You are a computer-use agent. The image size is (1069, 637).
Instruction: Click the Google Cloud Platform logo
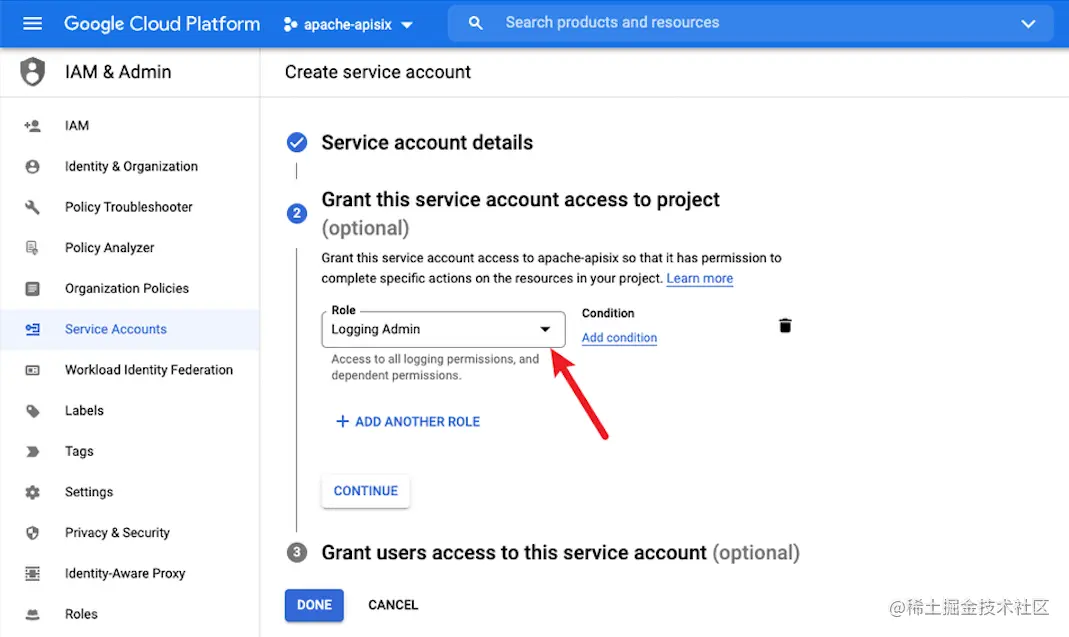click(162, 24)
